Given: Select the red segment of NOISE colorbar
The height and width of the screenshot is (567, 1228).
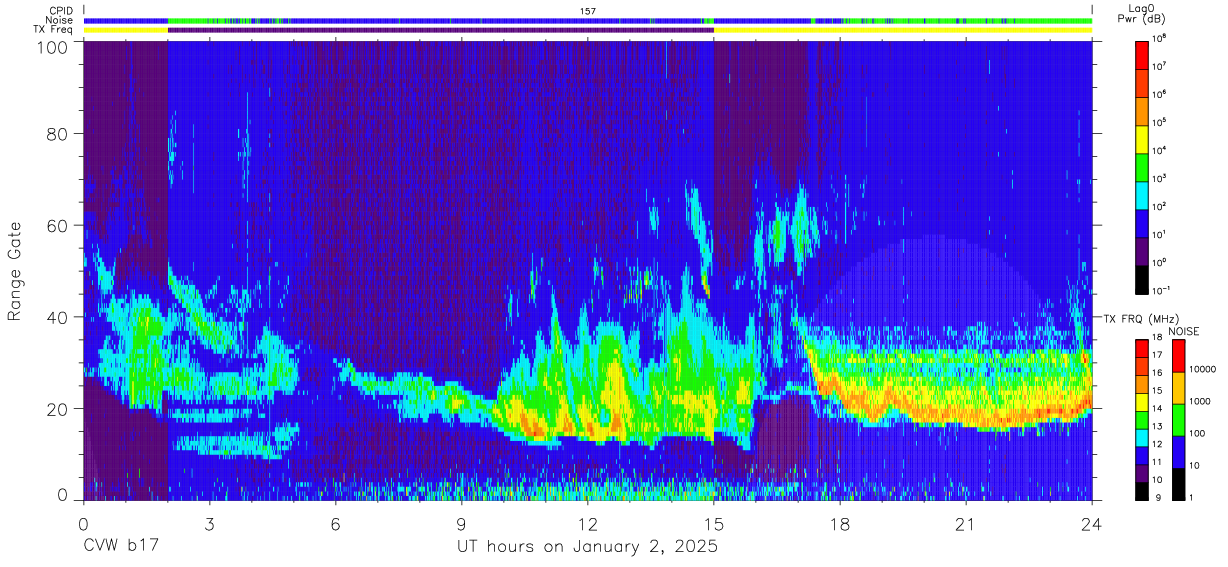Looking at the screenshot, I should [x=1177, y=356].
